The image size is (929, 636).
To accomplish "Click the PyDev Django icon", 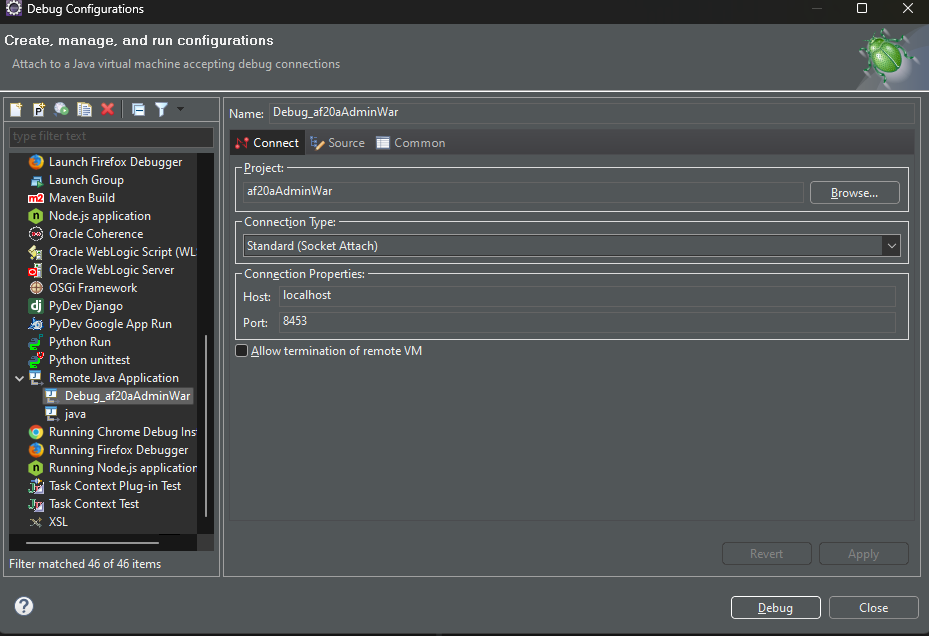I will (x=36, y=306).
